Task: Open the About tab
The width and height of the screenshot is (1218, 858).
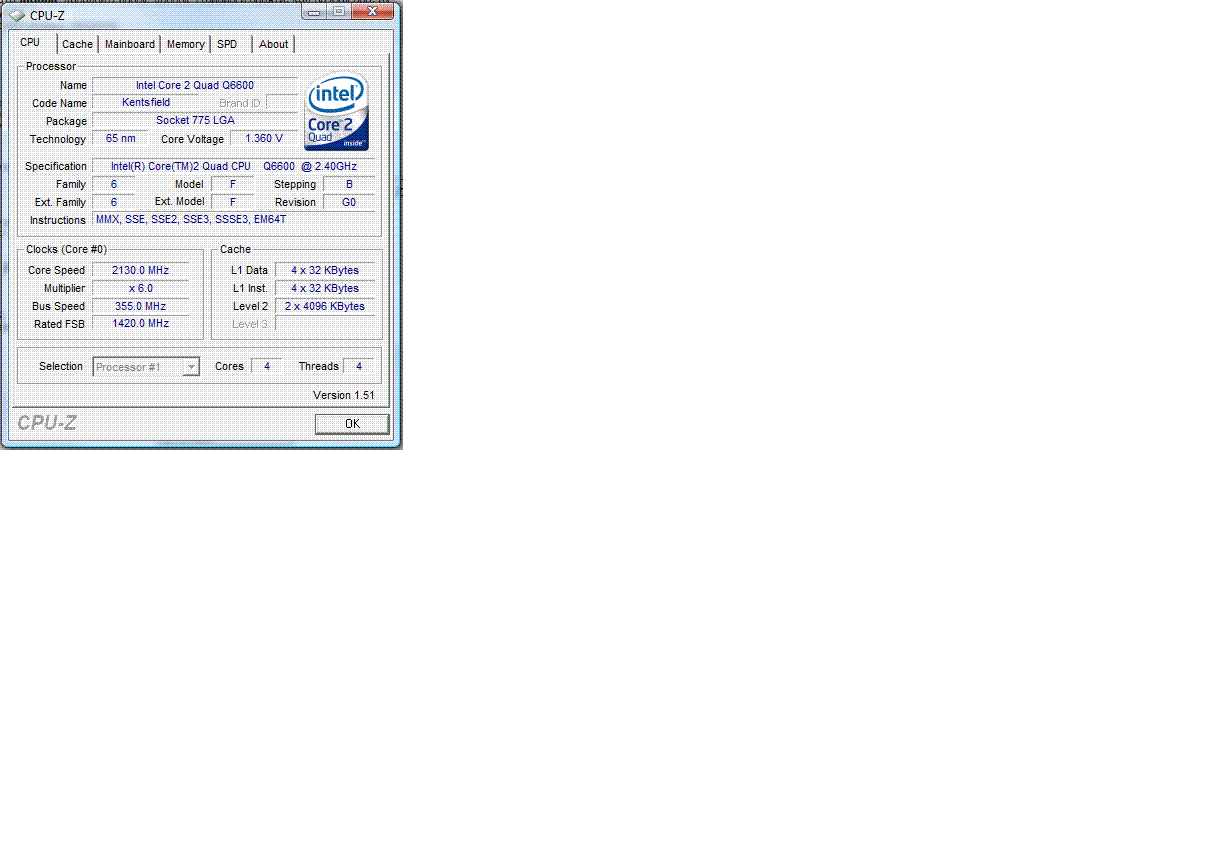Action: click(273, 44)
